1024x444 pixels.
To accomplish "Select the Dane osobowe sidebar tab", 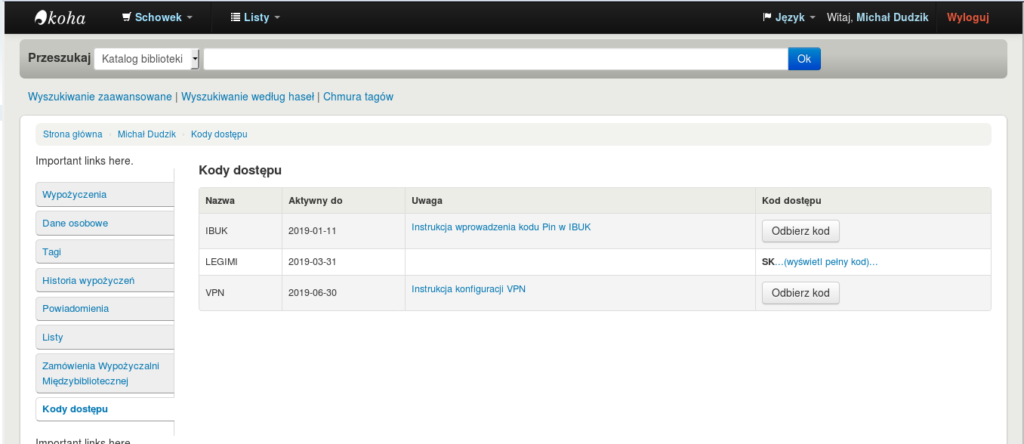I will (76, 223).
